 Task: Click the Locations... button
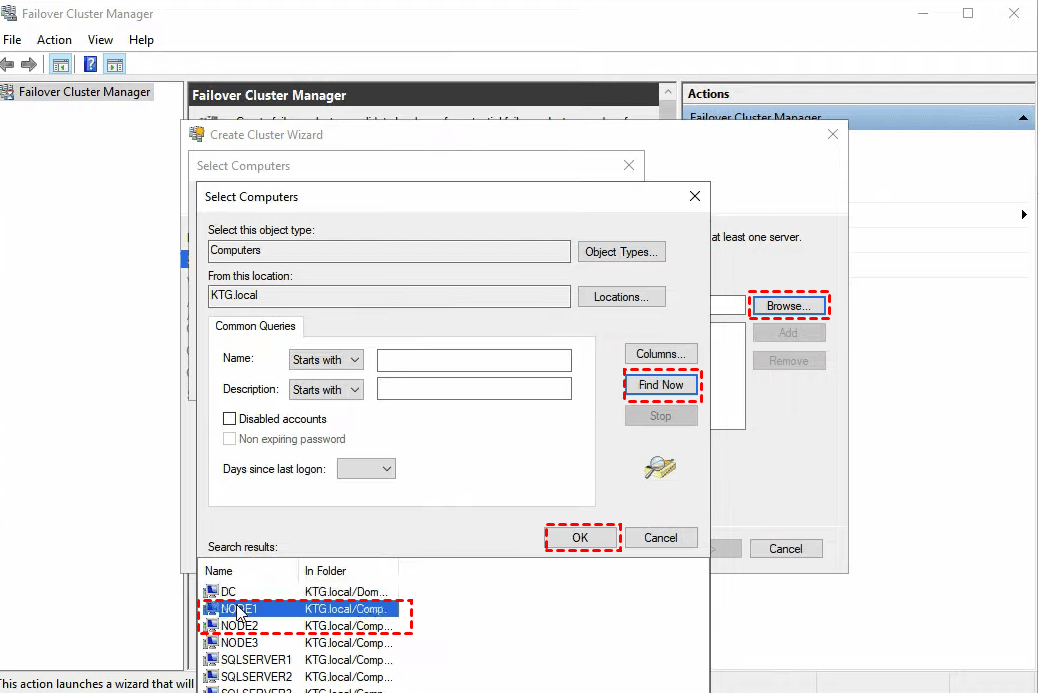(x=621, y=297)
